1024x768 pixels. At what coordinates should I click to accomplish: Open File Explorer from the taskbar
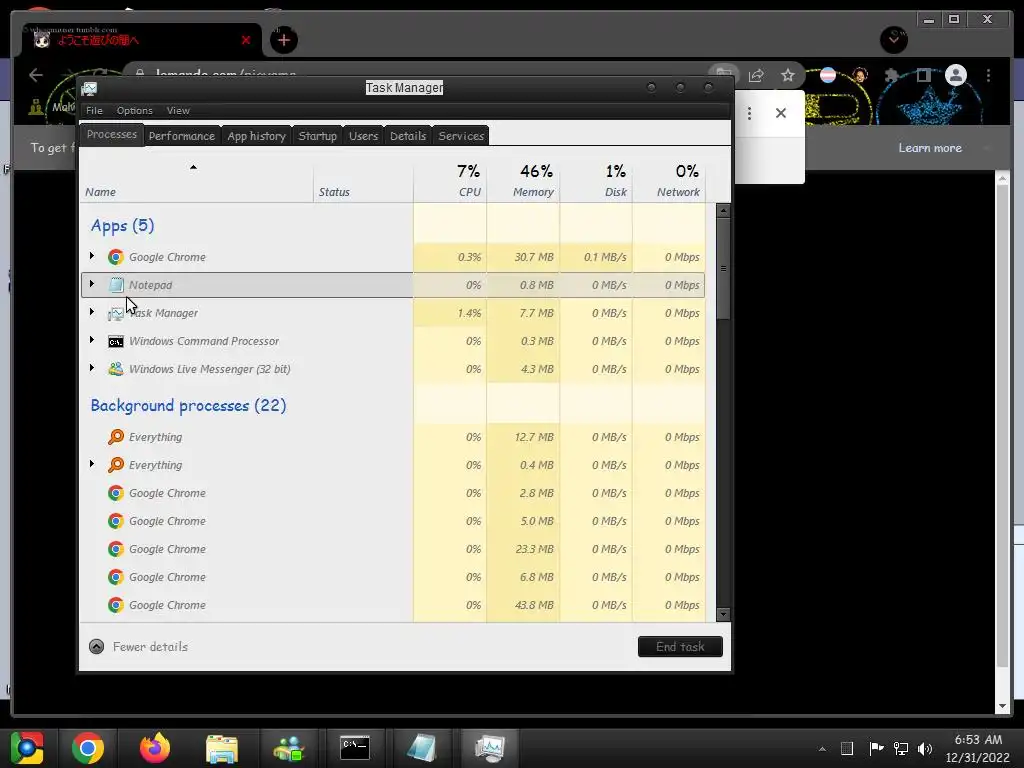[222, 748]
